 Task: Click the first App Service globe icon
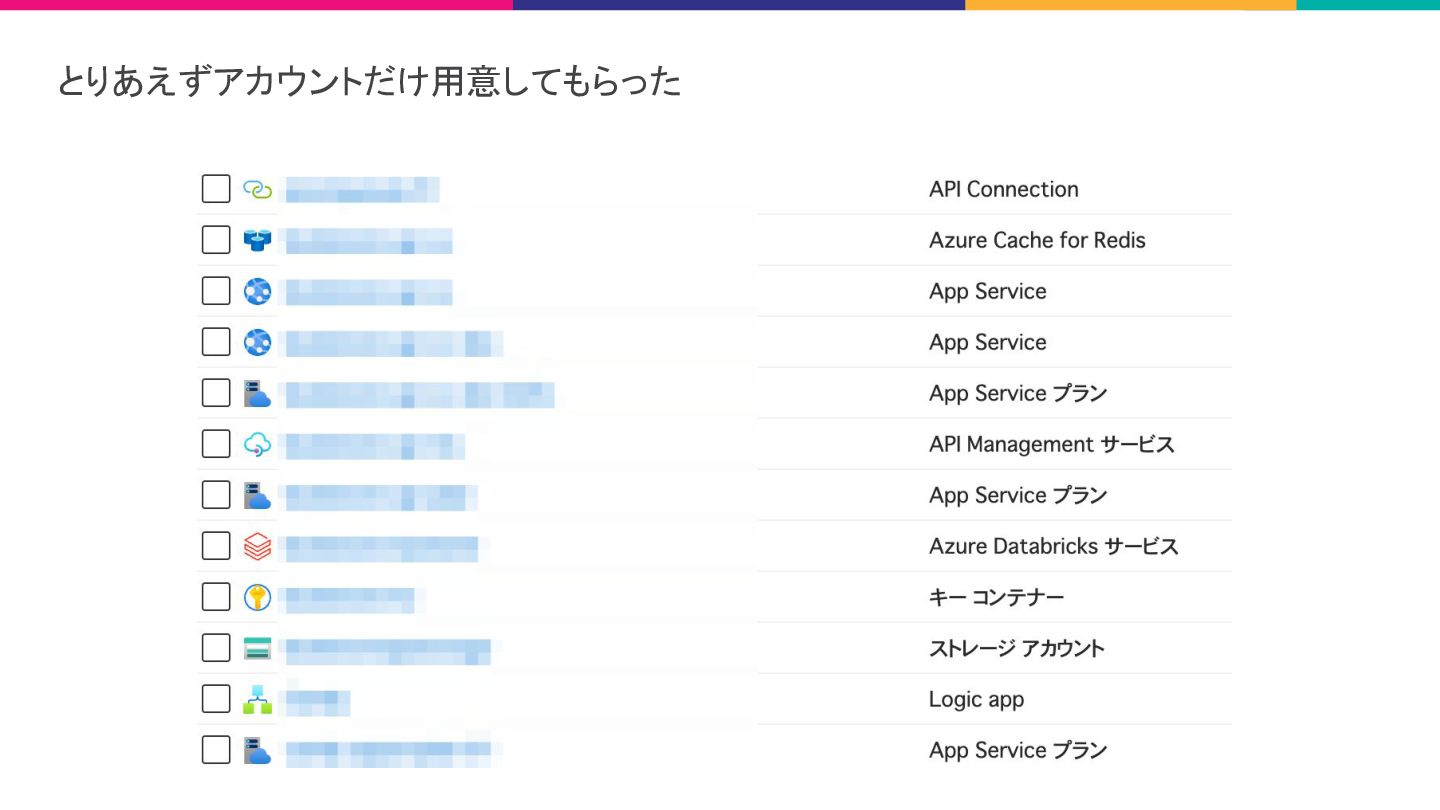[257, 291]
